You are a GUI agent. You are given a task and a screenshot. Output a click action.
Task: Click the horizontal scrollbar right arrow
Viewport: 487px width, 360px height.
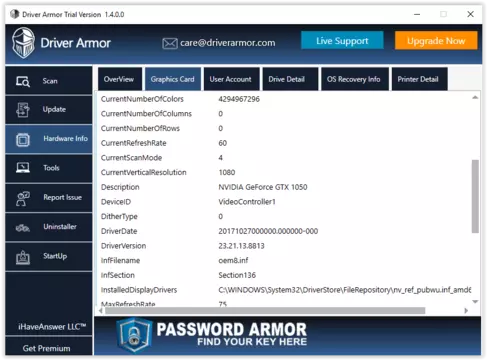pyautogui.click(x=466, y=310)
